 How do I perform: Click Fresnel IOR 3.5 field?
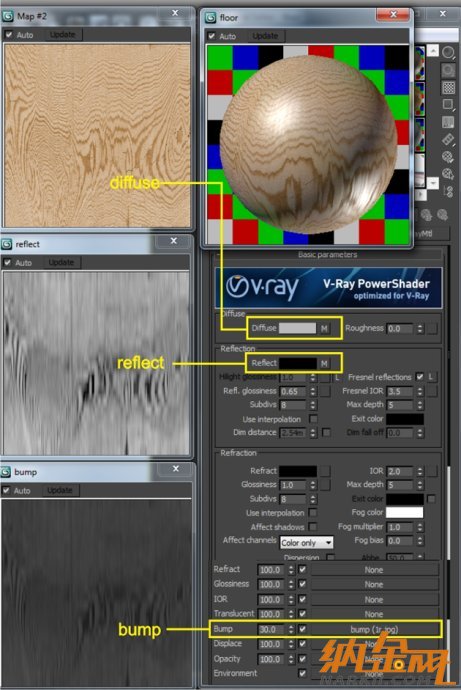pos(400,391)
